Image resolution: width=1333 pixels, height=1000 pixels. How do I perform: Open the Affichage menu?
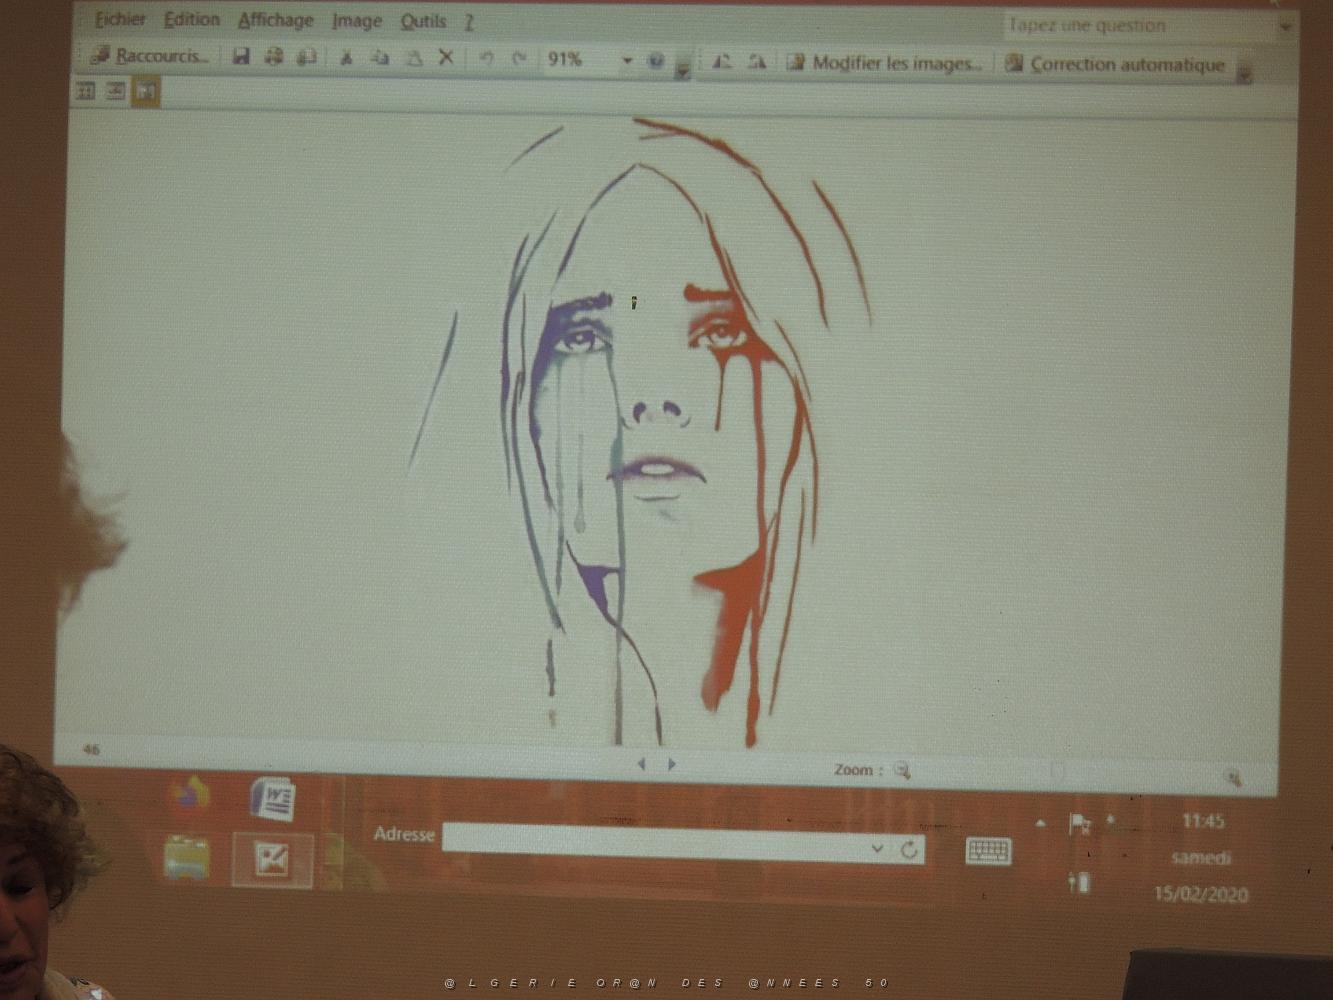275,20
